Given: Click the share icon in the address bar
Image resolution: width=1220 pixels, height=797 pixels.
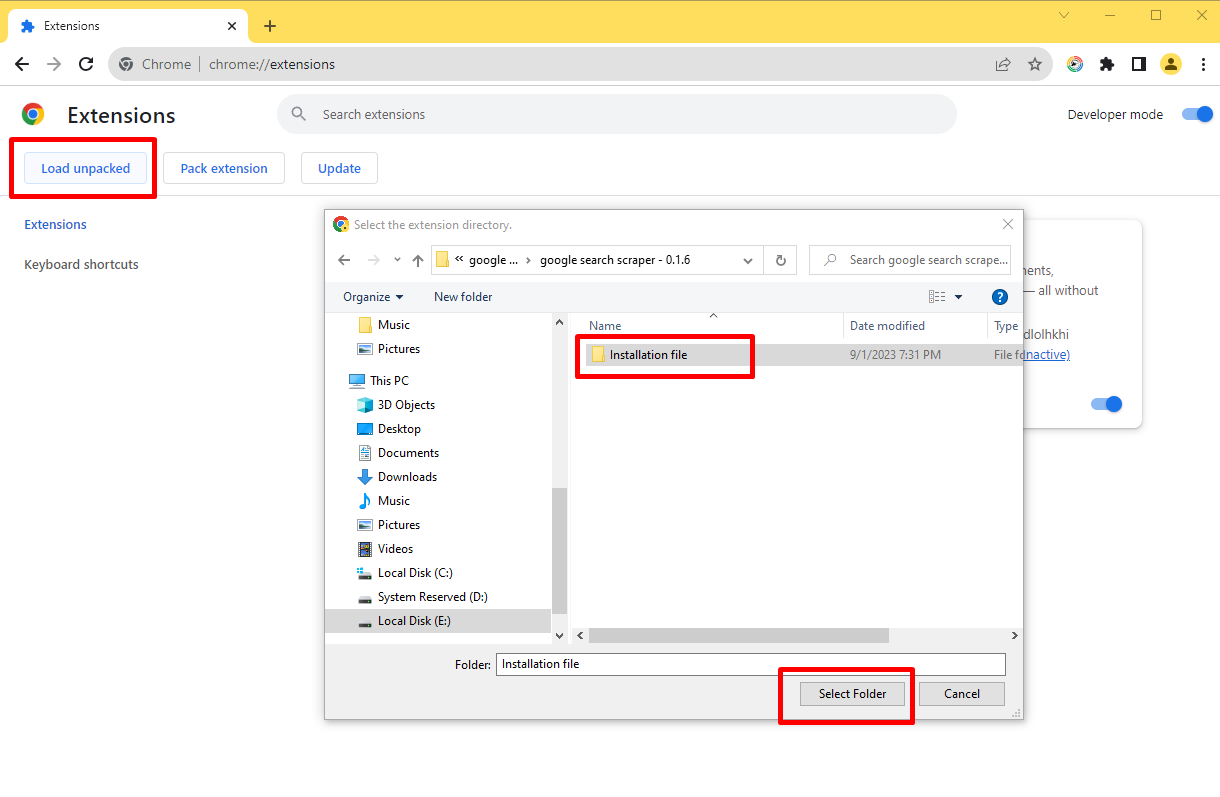Looking at the screenshot, I should pos(1002,63).
